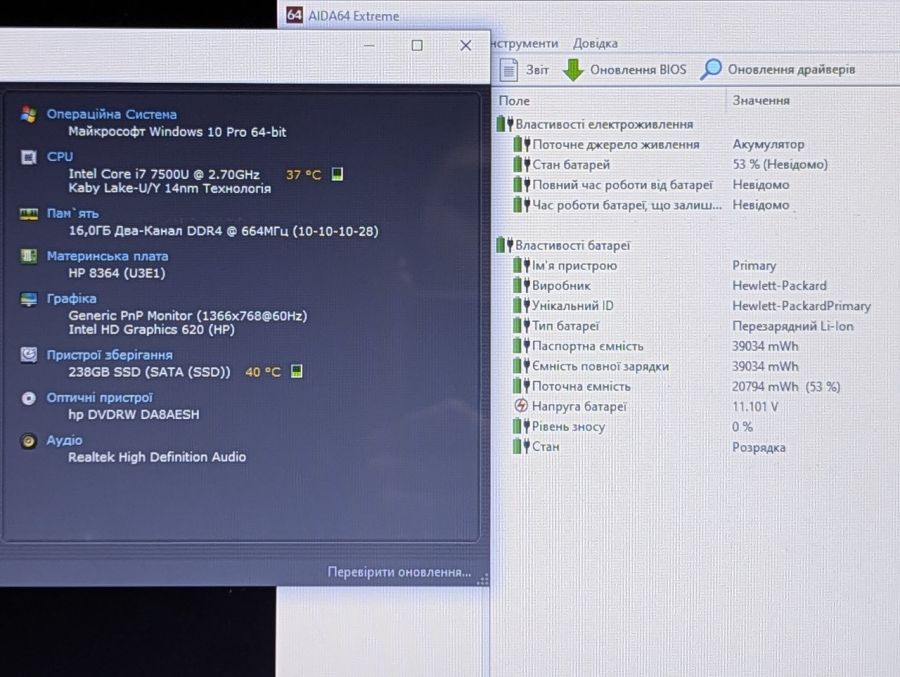The height and width of the screenshot is (677, 900).
Task: Click the memory module icon
Action: point(29,214)
